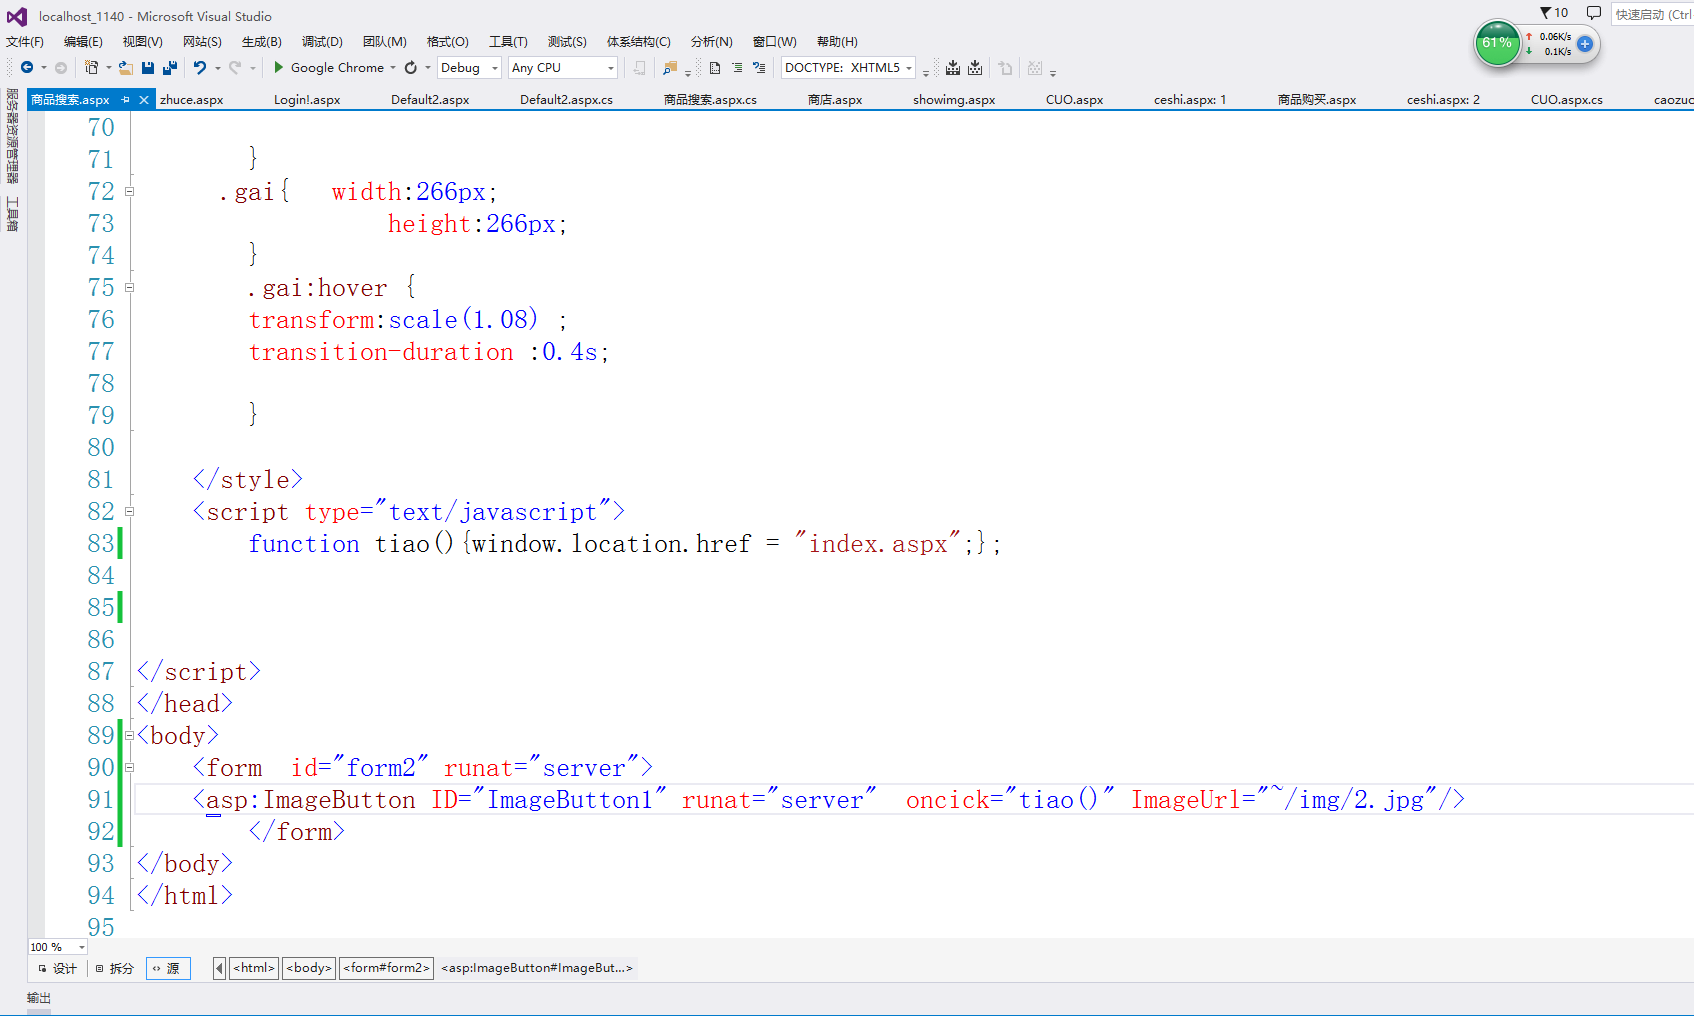1694x1016 pixels.
Task: Open the Any CPU platform dropdown
Action: 563,68
